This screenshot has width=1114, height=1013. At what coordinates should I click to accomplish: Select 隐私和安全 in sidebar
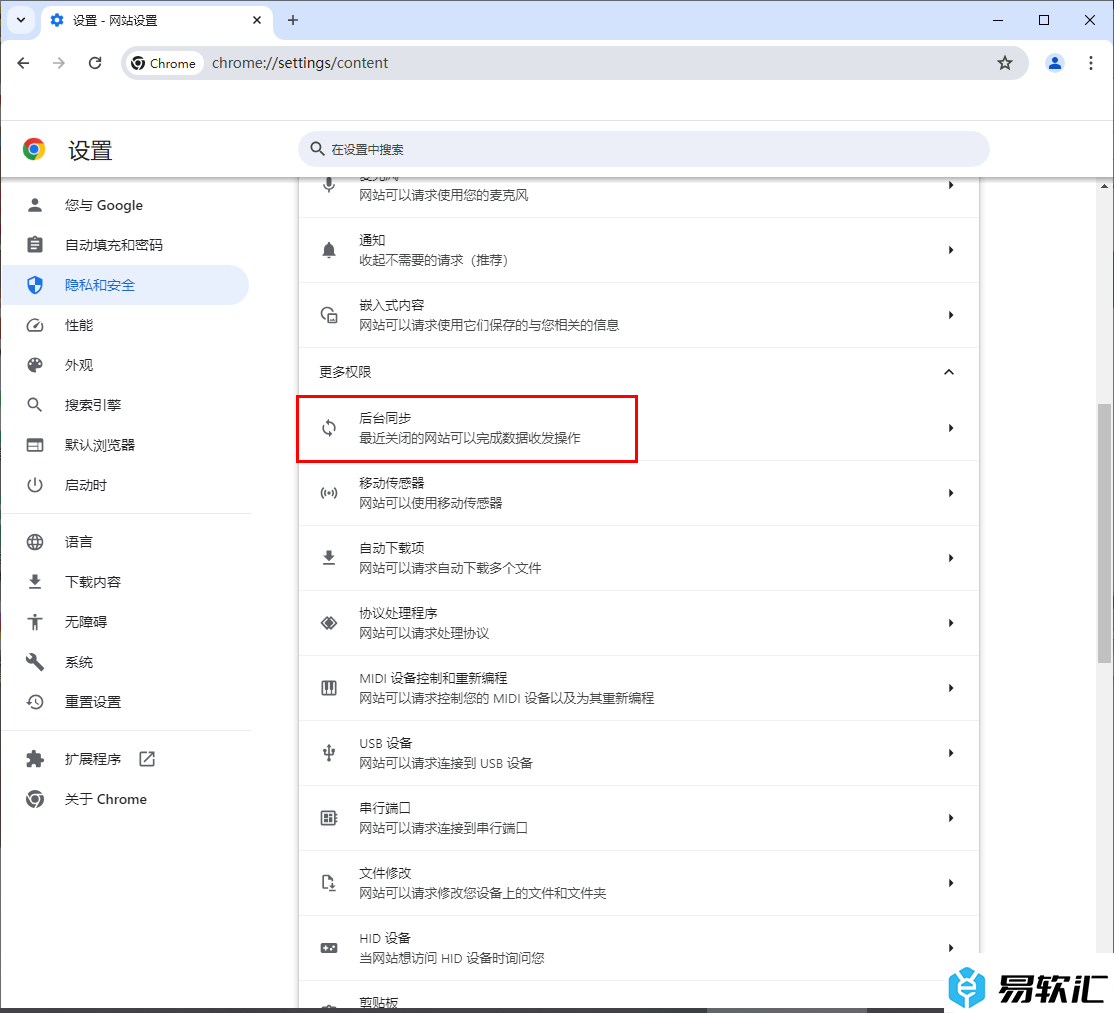click(125, 285)
